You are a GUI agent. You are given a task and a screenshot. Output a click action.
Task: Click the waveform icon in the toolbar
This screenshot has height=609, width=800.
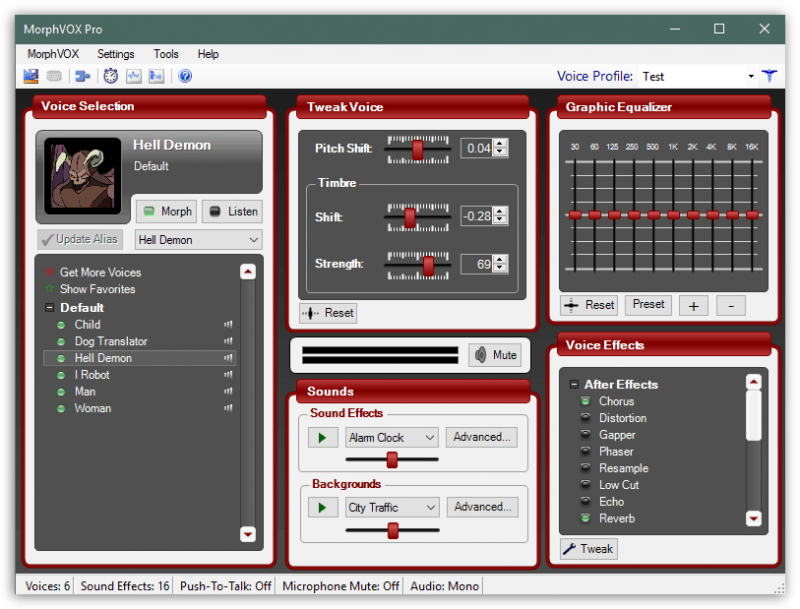coord(134,76)
